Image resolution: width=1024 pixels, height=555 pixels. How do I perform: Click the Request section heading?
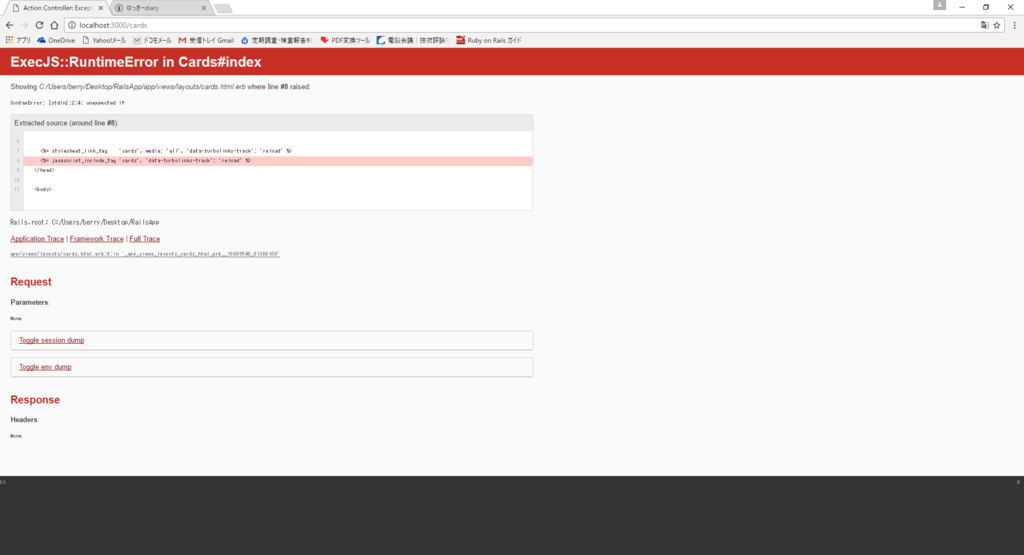pos(31,282)
